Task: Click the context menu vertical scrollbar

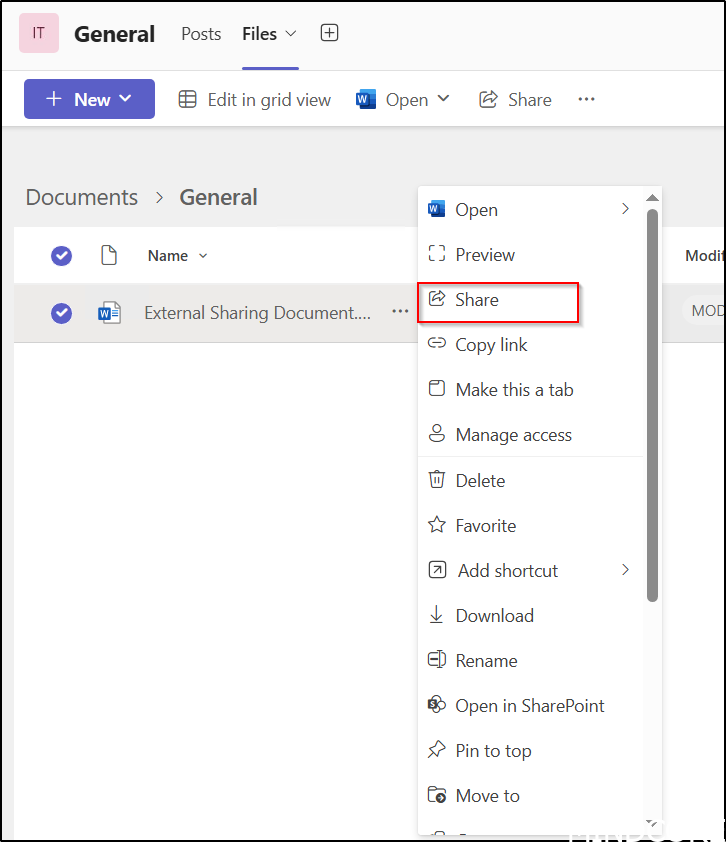Action: [x=652, y=400]
